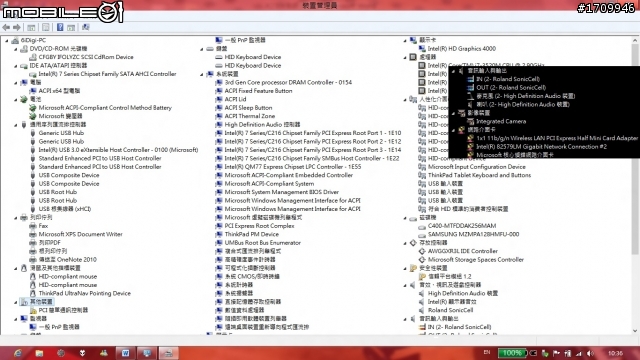
Task: Select the ThinkPad UltraNav Pointing Device icon
Action: (33, 293)
